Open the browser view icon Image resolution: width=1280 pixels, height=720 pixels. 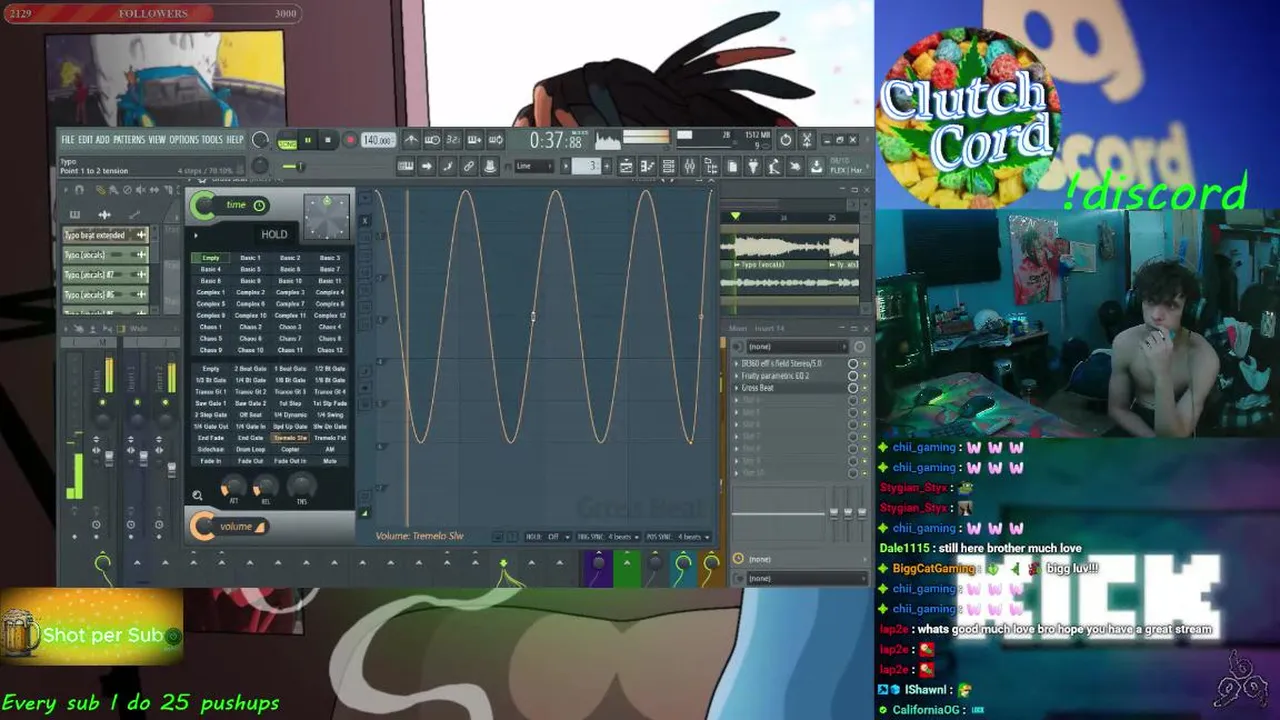click(x=711, y=166)
